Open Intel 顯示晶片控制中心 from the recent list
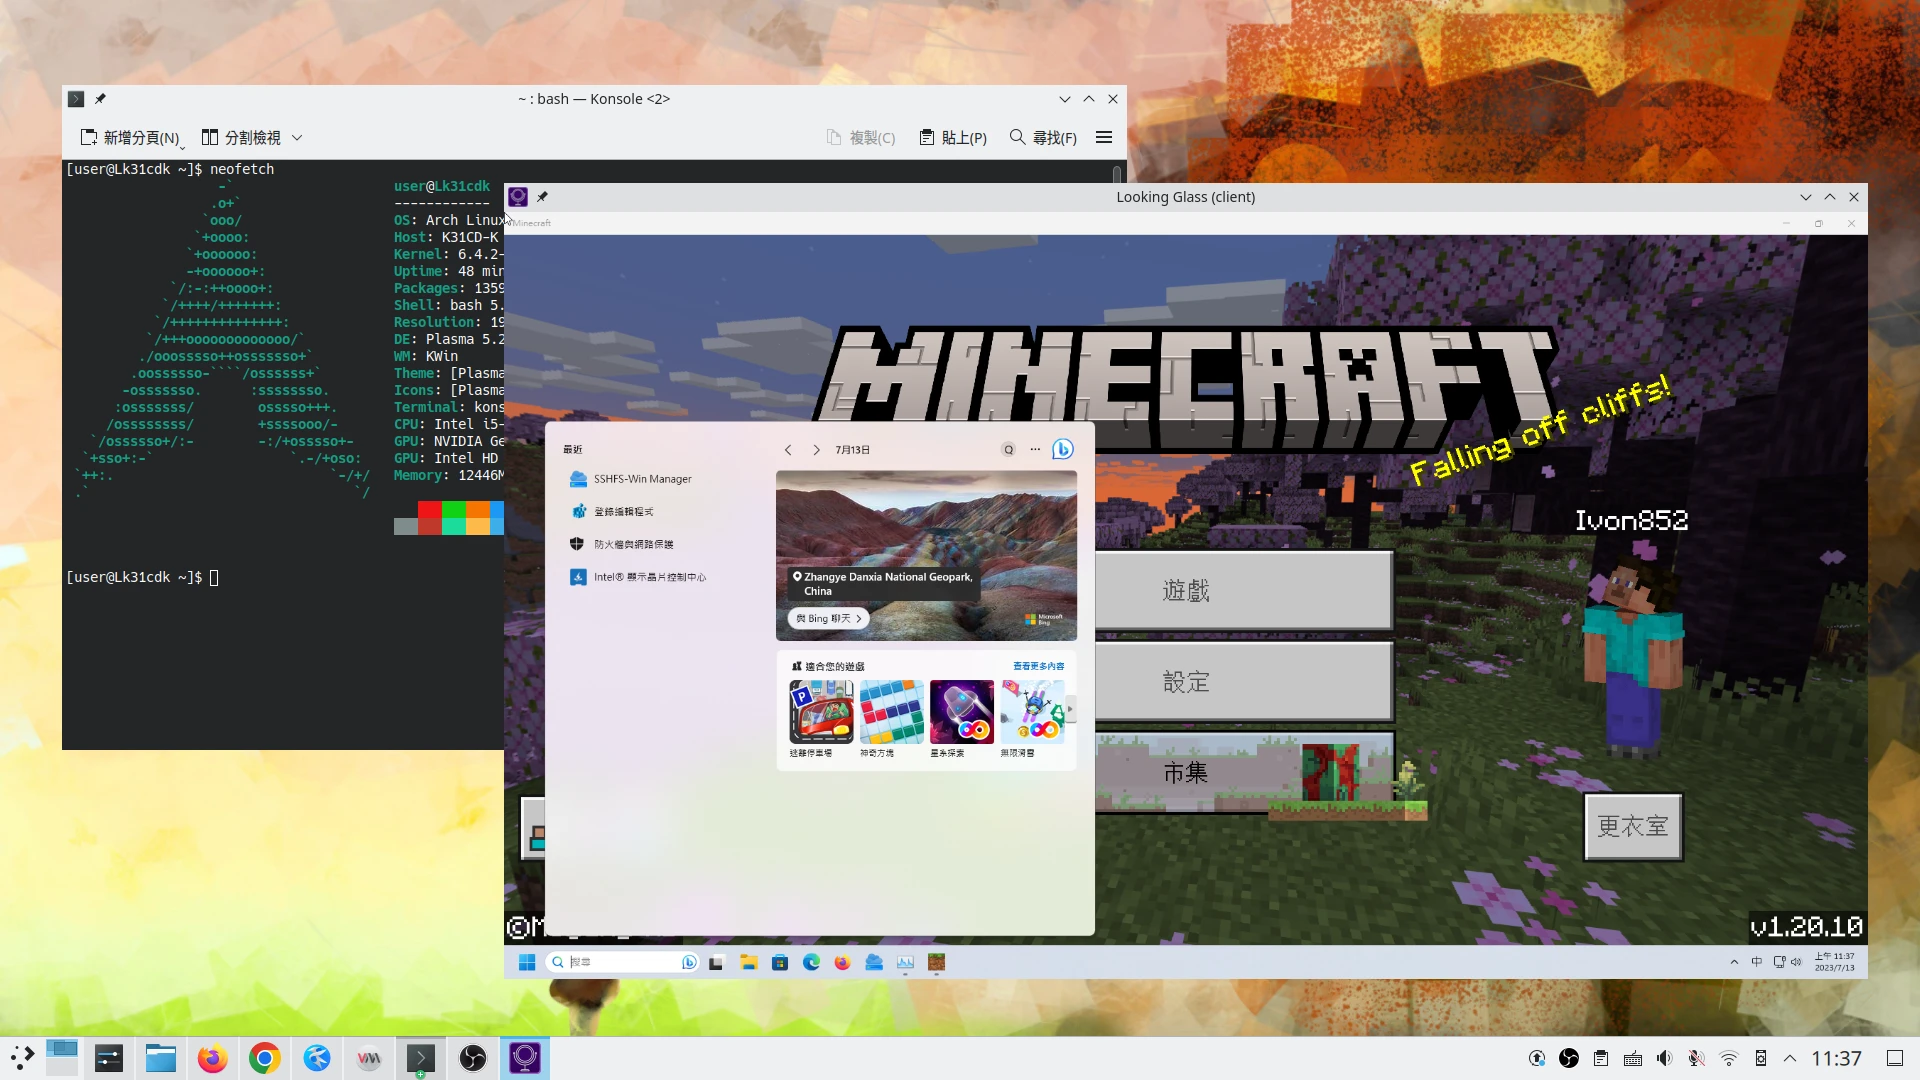Screen dimensions: 1920x1080 [649, 577]
